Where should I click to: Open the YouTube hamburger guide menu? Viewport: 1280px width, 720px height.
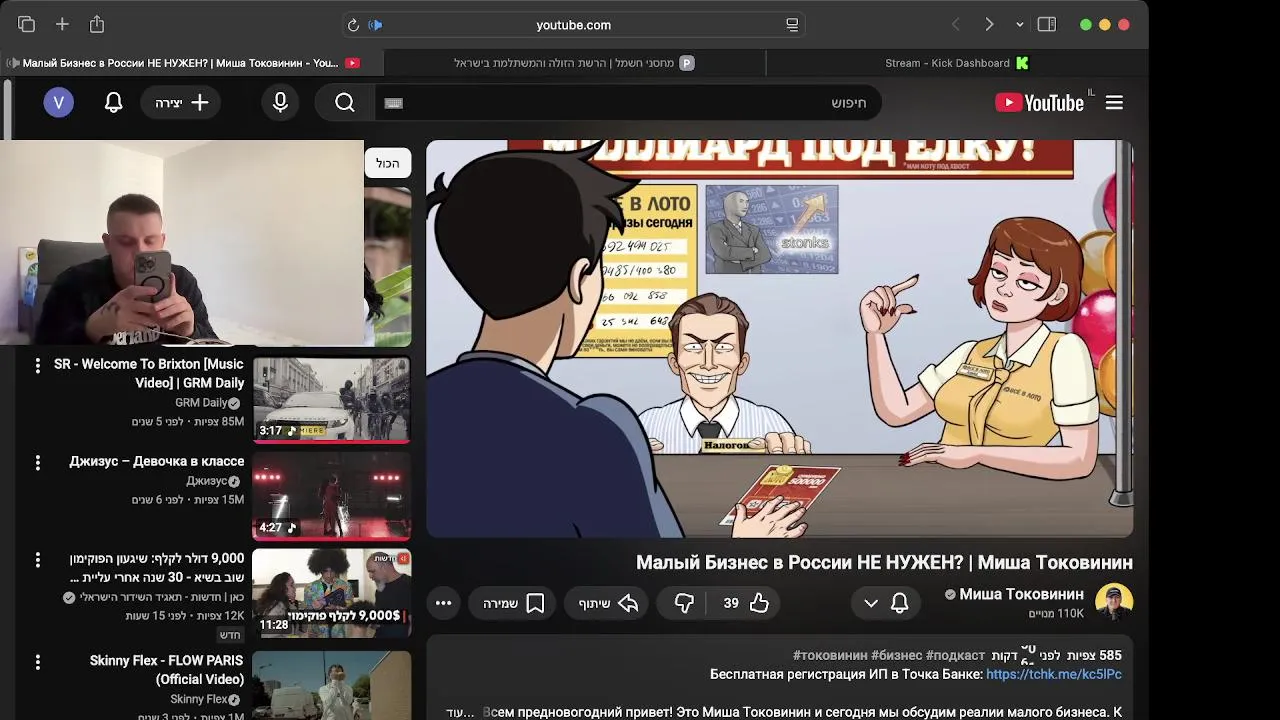[x=1114, y=103]
